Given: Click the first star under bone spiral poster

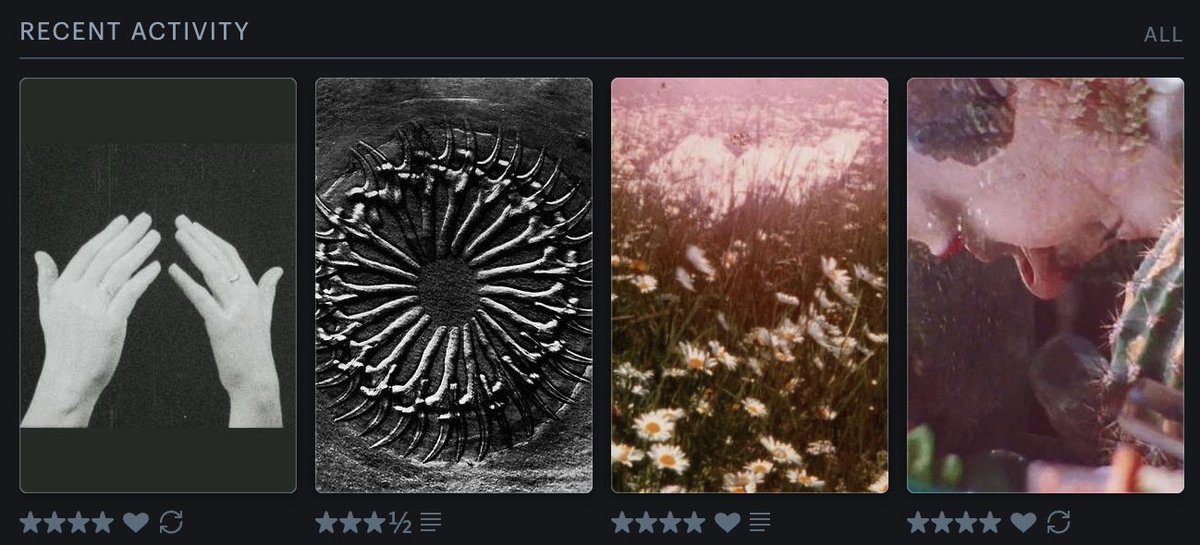Looking at the screenshot, I should (x=327, y=522).
